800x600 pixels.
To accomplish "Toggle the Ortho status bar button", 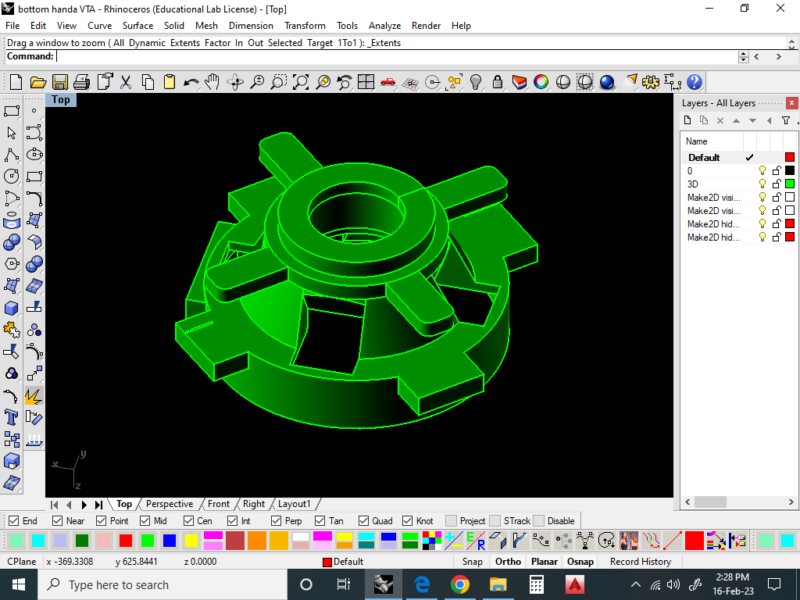I will click(x=508, y=561).
